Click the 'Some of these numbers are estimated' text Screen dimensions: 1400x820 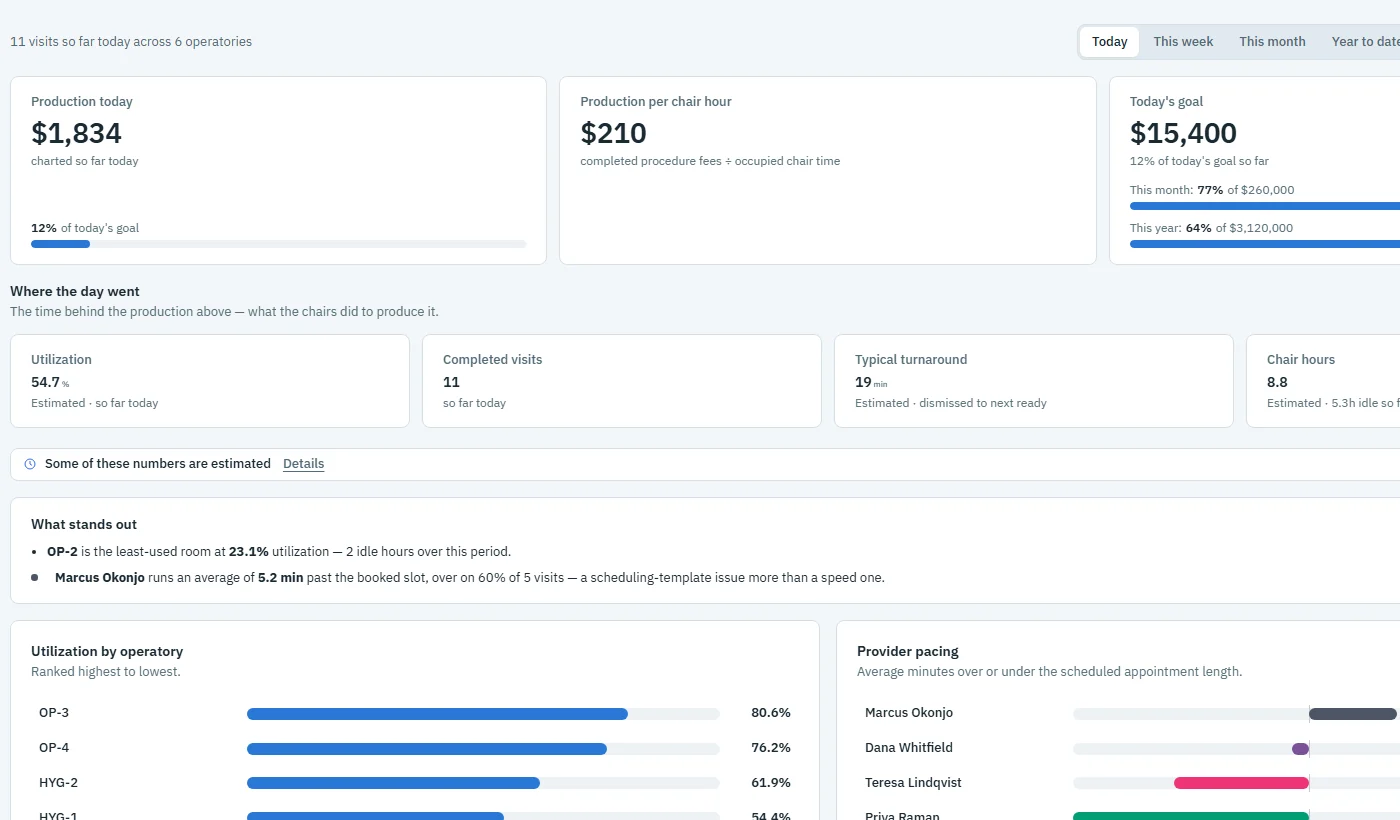(x=158, y=464)
